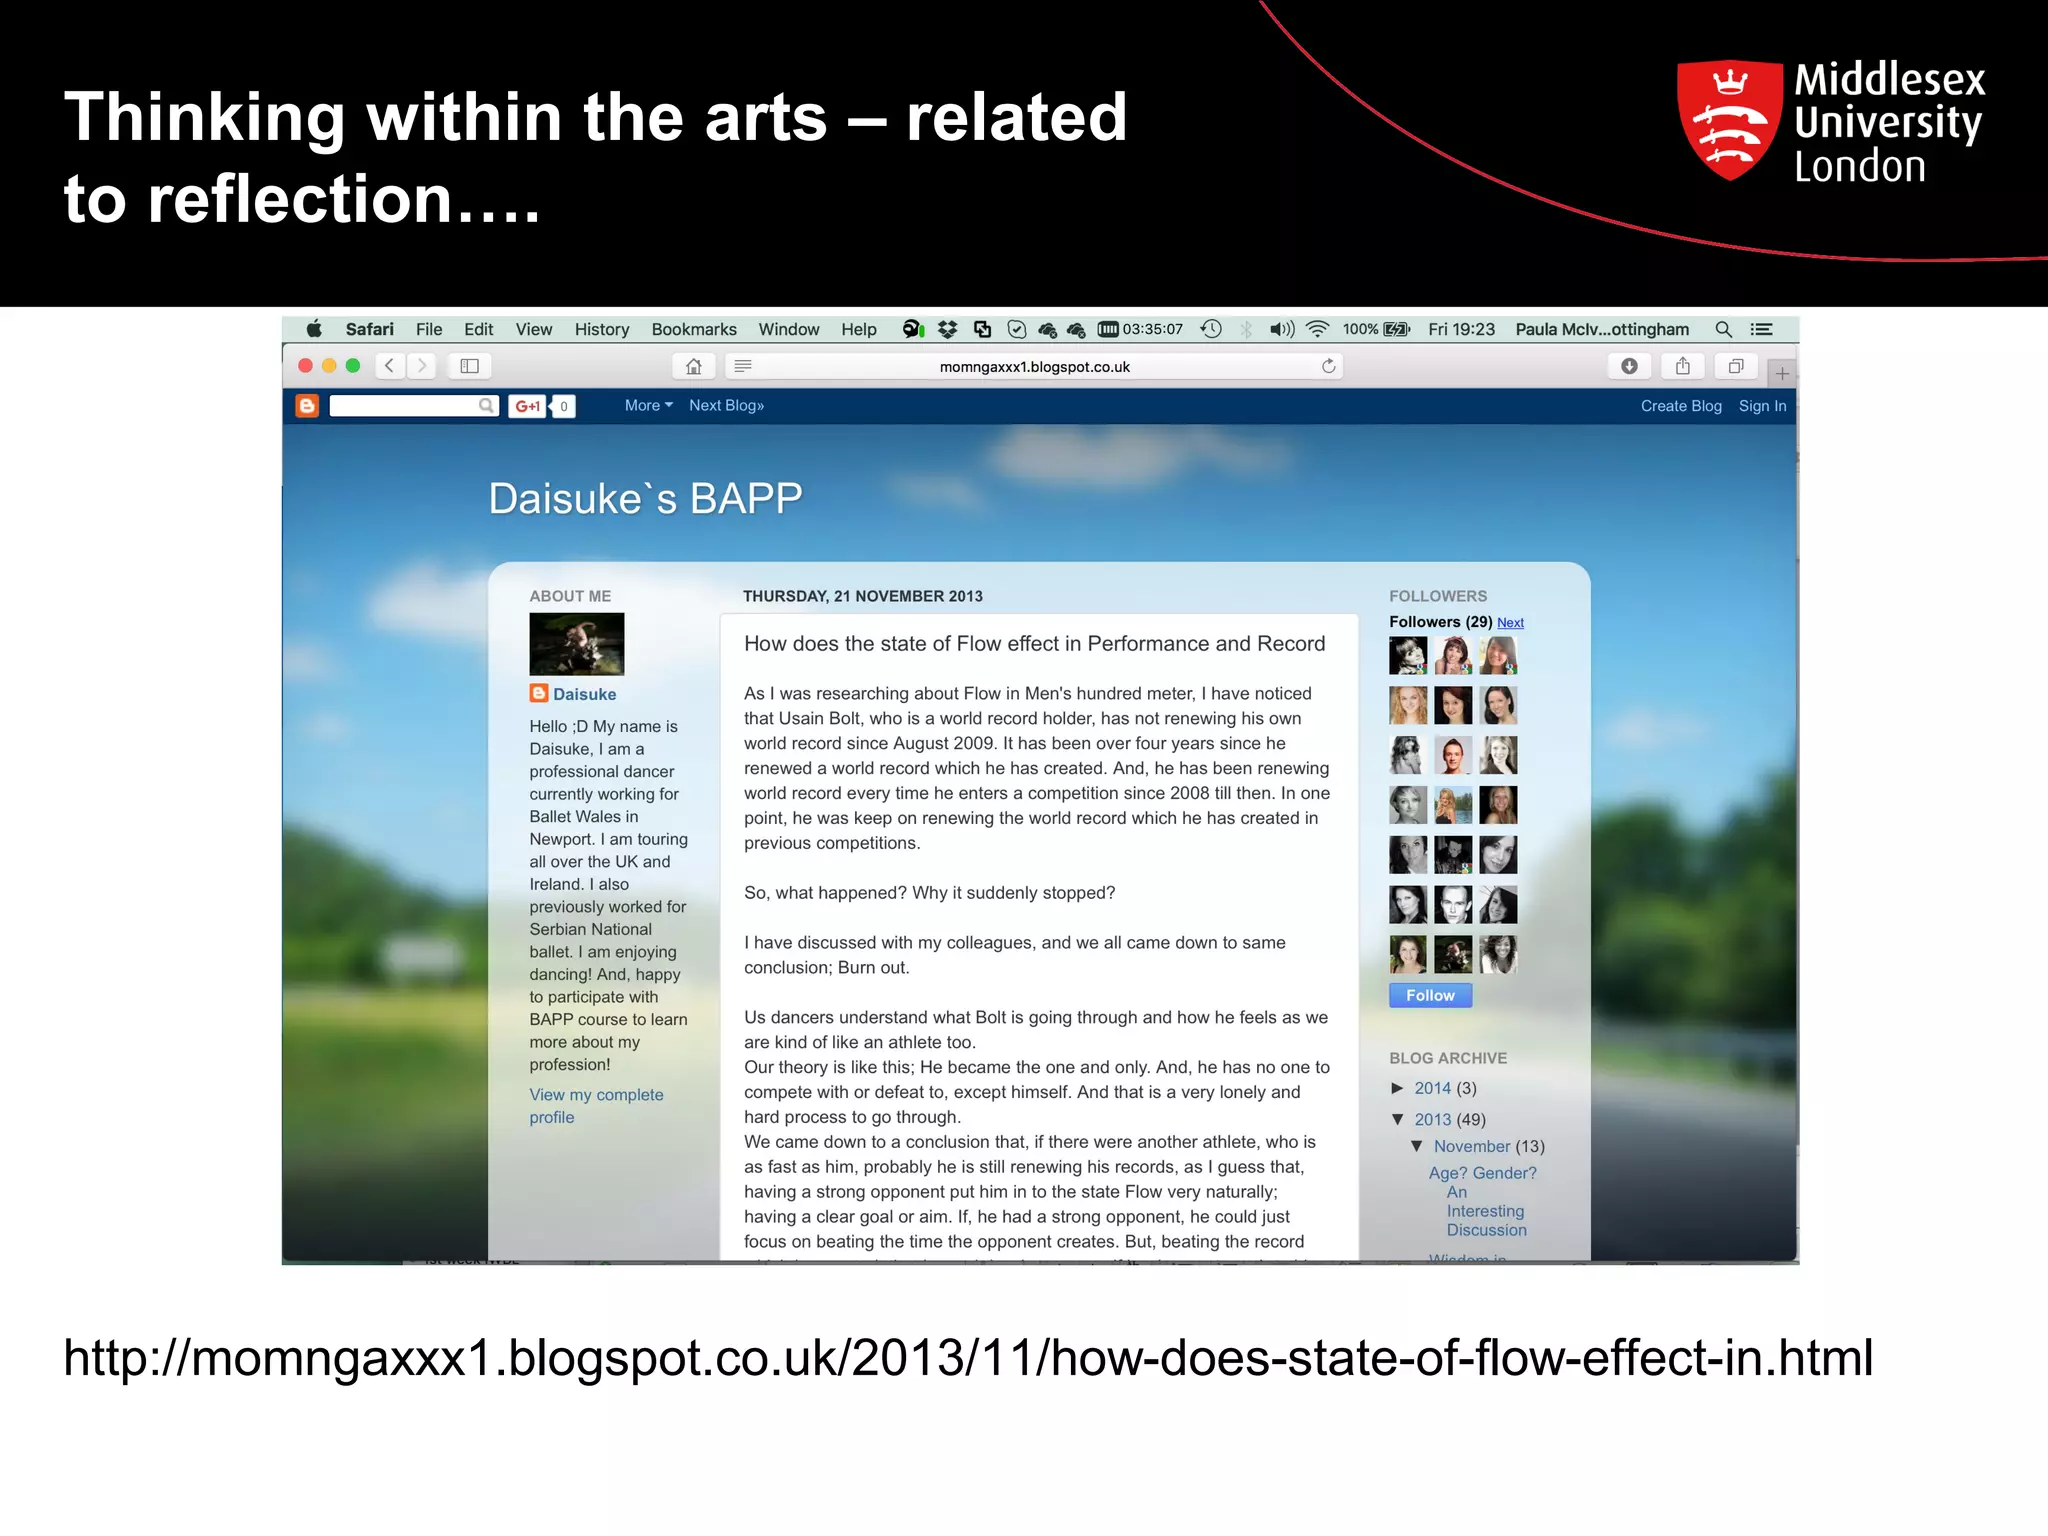Click the Daisuke`s BAPP blog title
The width and height of the screenshot is (2048, 1536).
point(645,498)
